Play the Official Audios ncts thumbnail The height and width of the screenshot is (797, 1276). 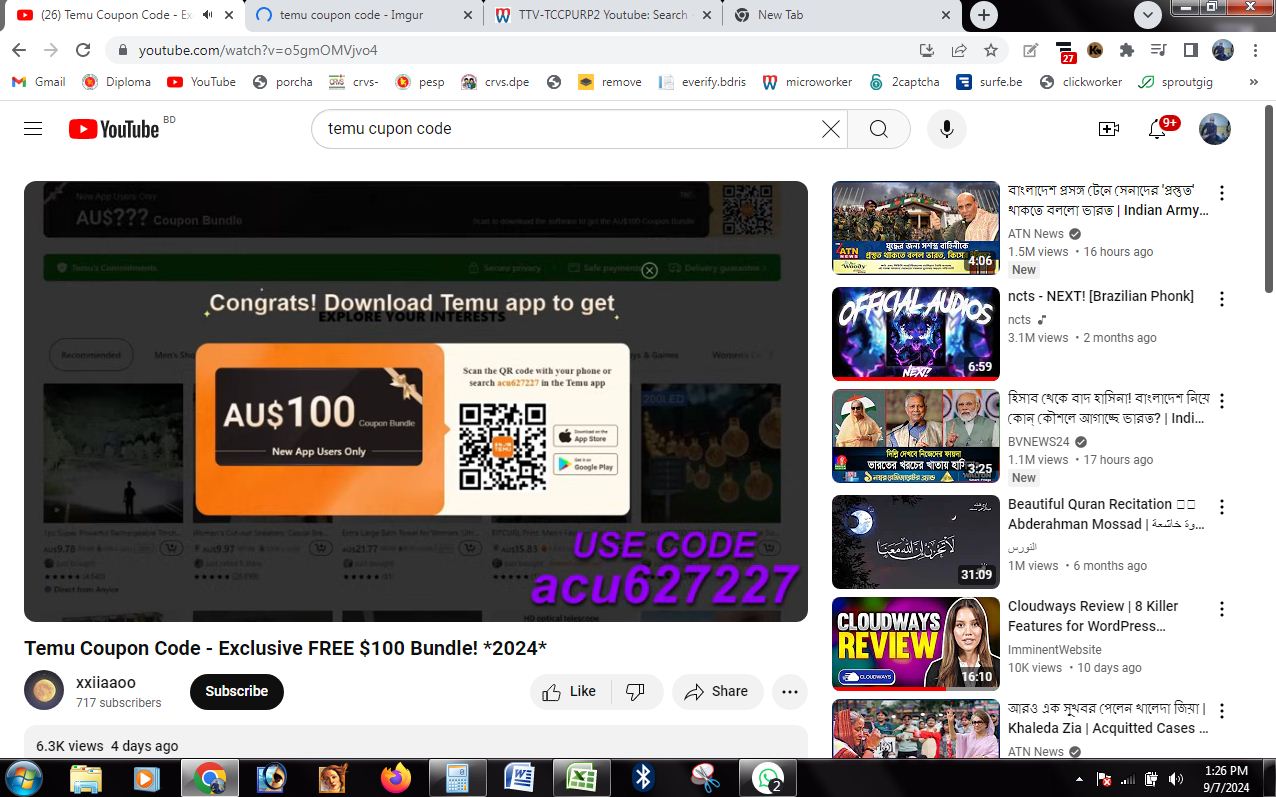(x=916, y=334)
